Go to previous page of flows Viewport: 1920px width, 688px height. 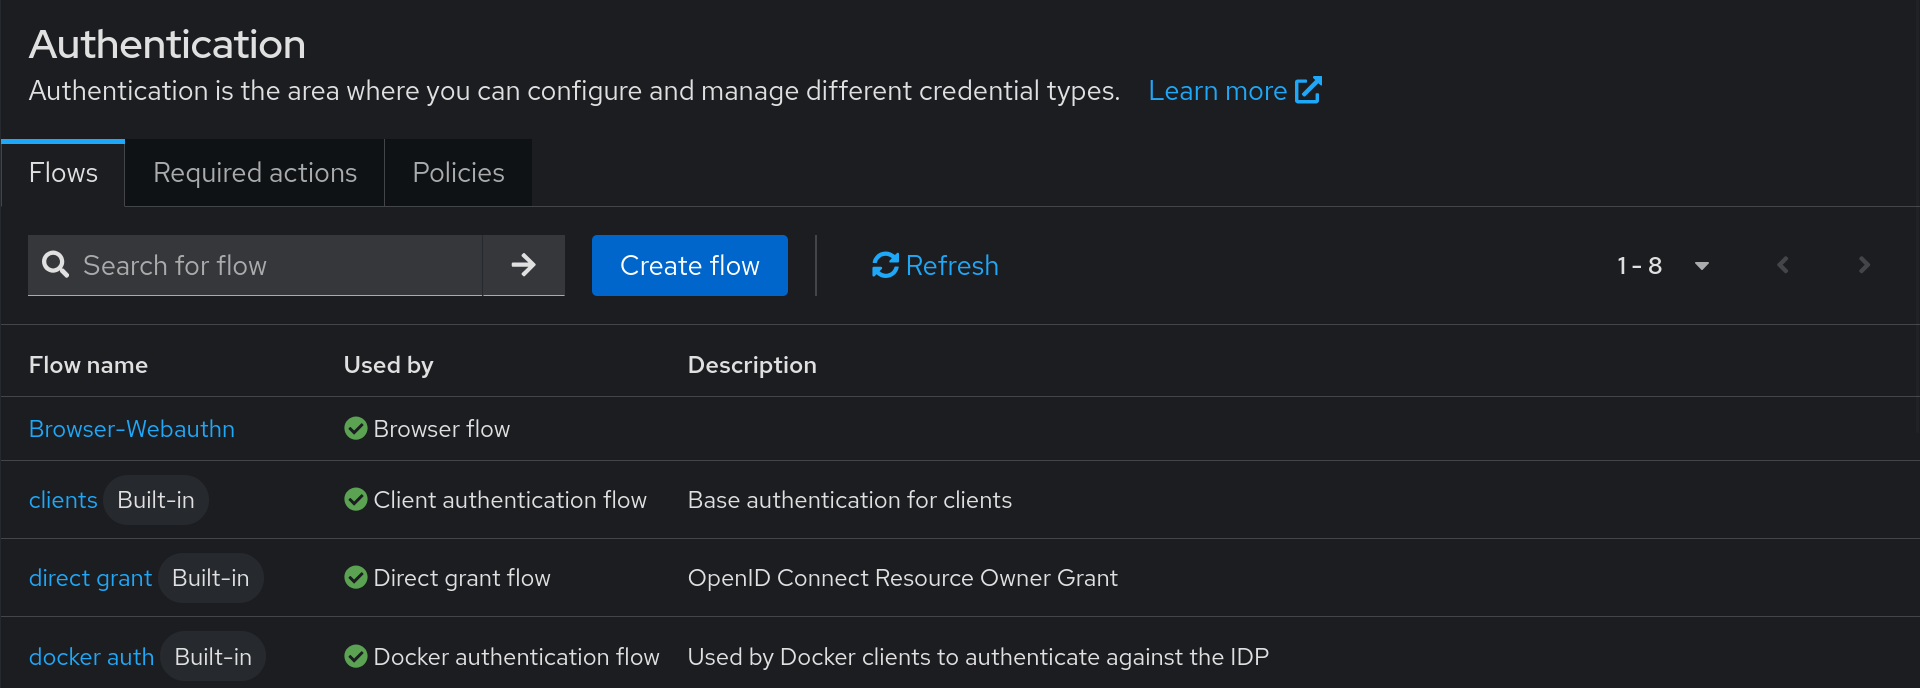pos(1783,265)
